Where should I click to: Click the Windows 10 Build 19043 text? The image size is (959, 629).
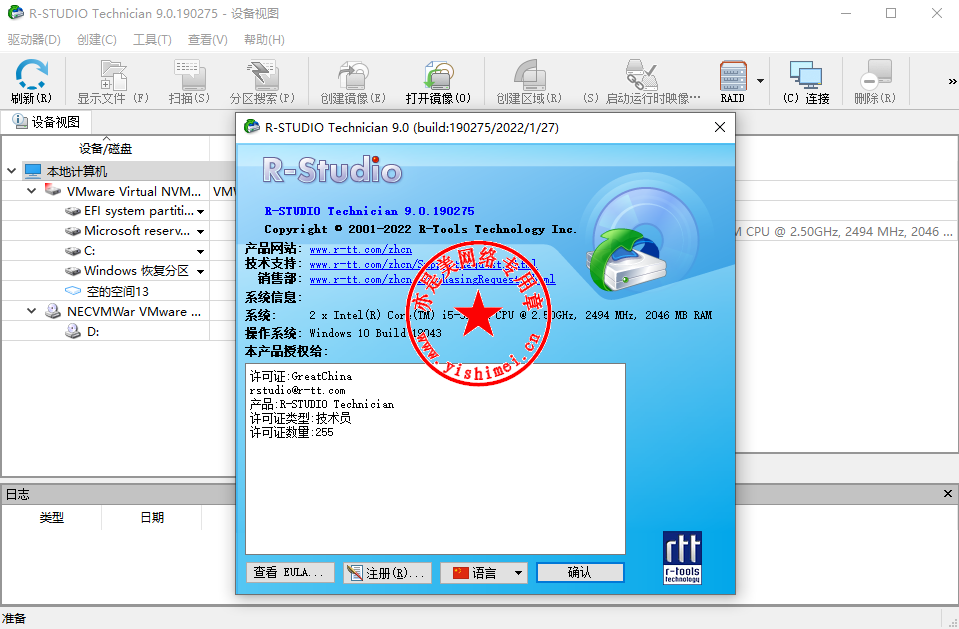[x=375, y=333]
